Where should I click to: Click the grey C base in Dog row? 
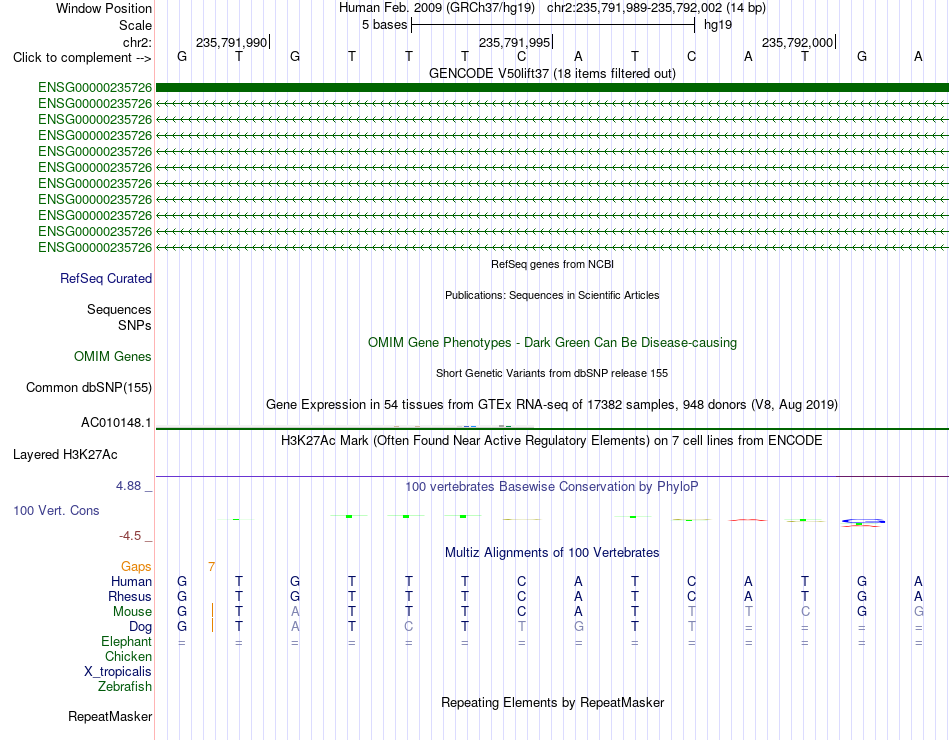(x=408, y=627)
